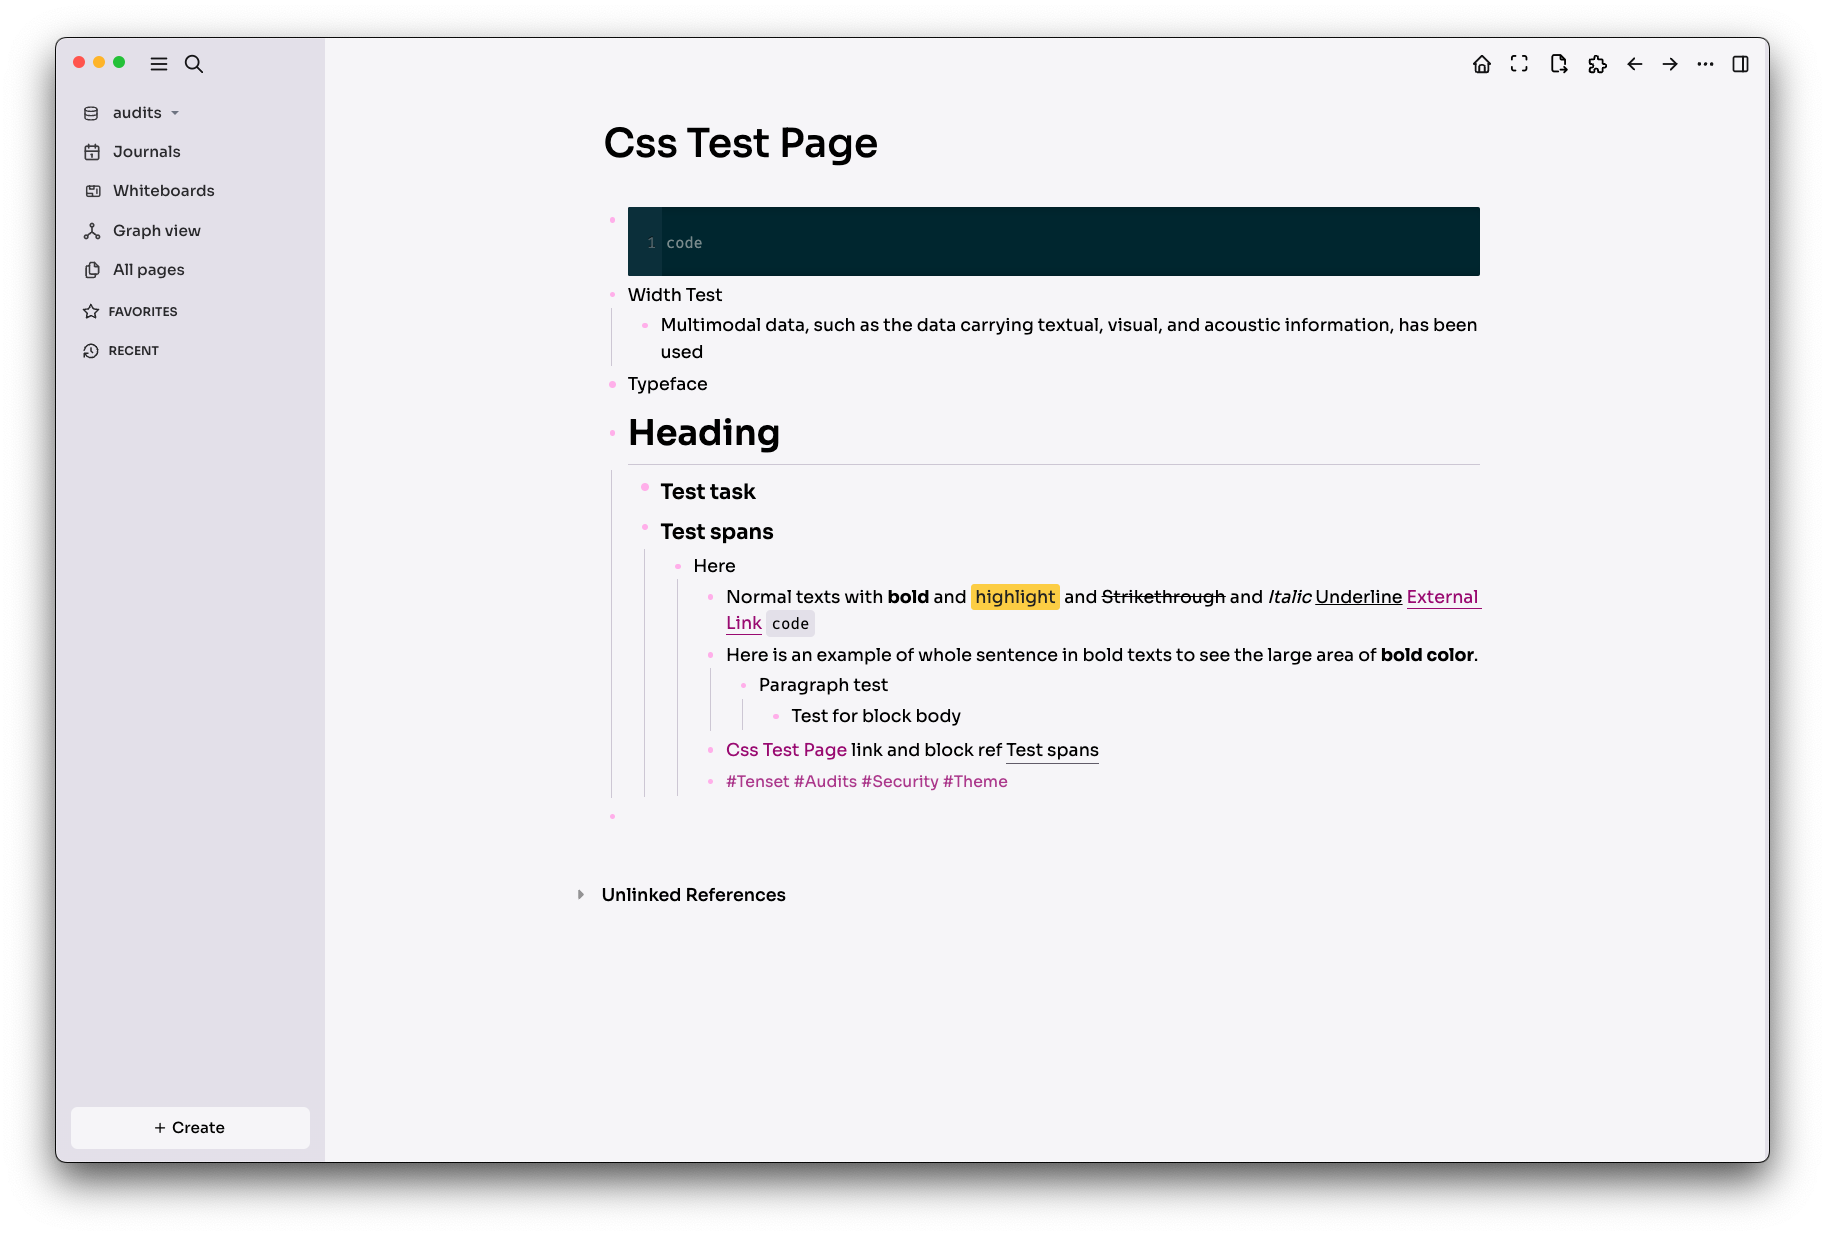Click the export page icon
Screen dimensions: 1825x1236
pos(1559,63)
